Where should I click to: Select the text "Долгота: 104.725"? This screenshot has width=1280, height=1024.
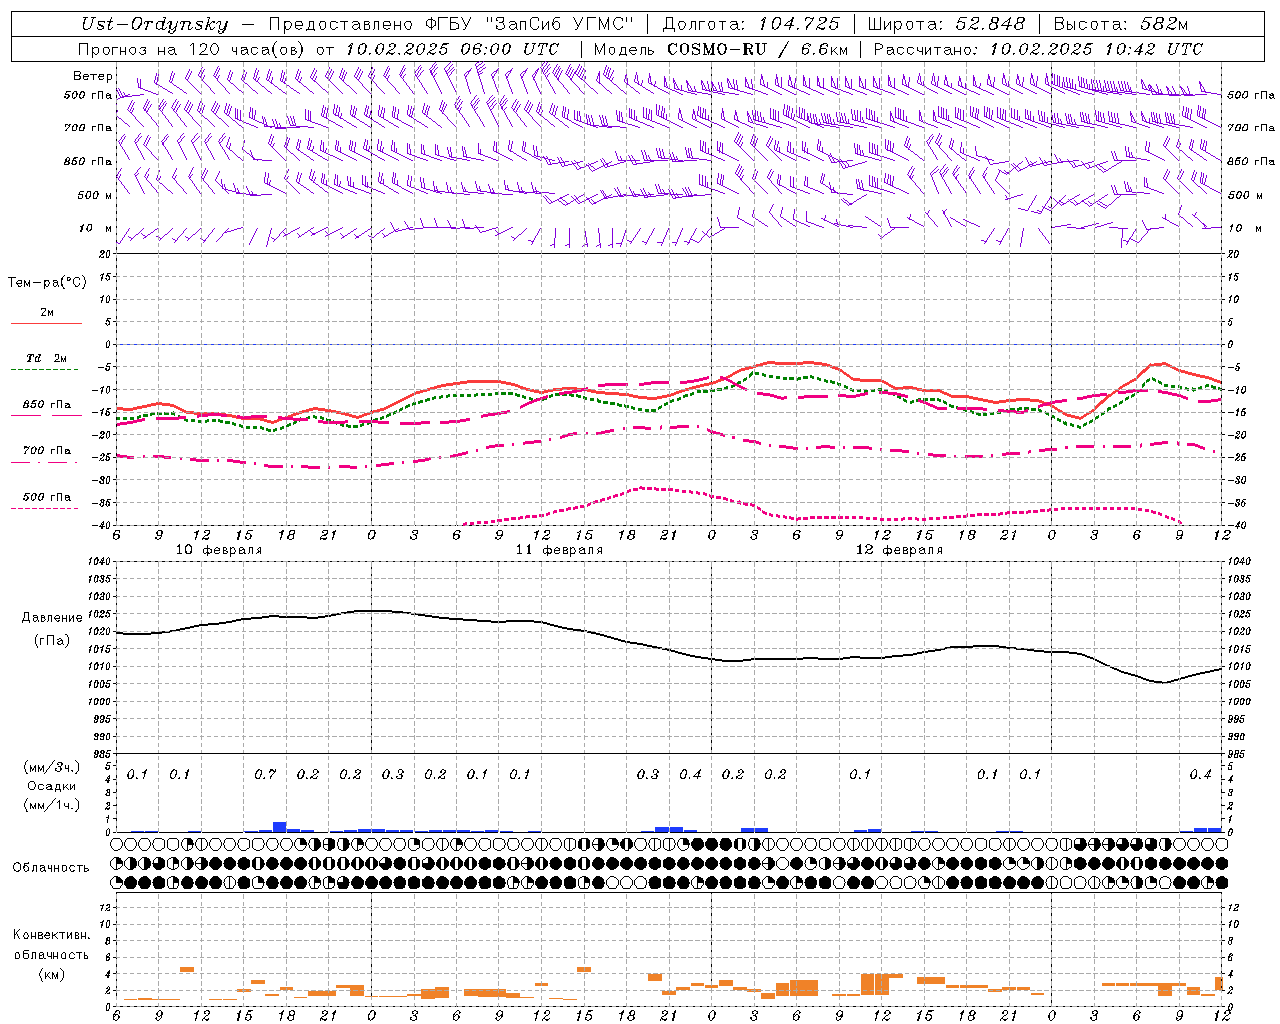752,25
